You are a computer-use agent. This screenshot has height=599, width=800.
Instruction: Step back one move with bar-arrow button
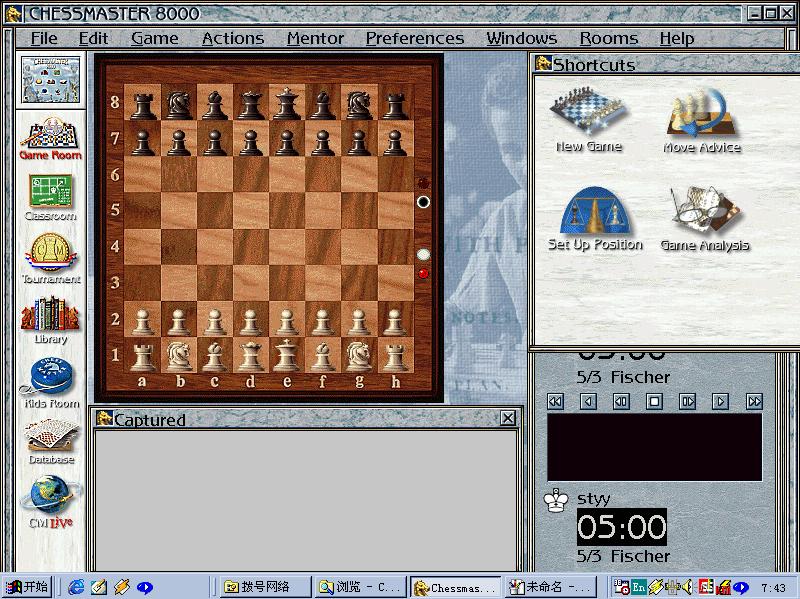621,402
